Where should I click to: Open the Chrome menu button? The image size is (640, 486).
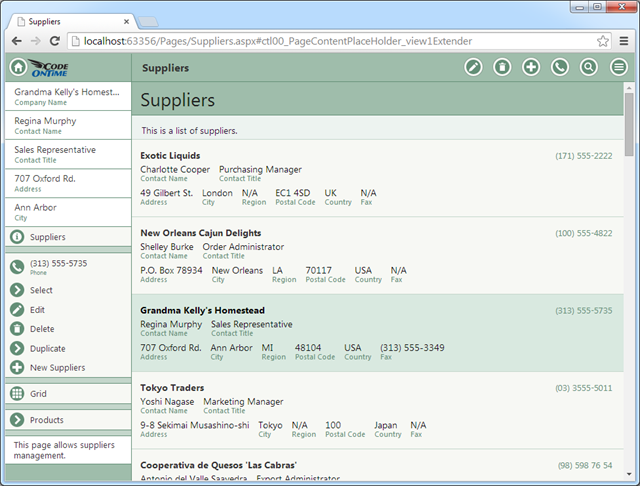(x=624, y=41)
